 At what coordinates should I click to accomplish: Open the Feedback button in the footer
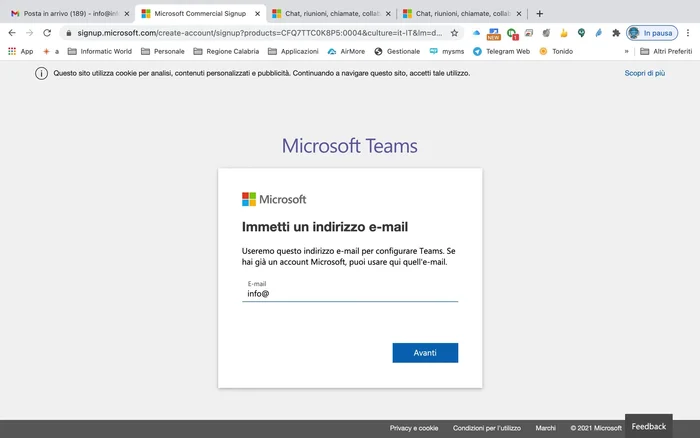pyautogui.click(x=648, y=426)
